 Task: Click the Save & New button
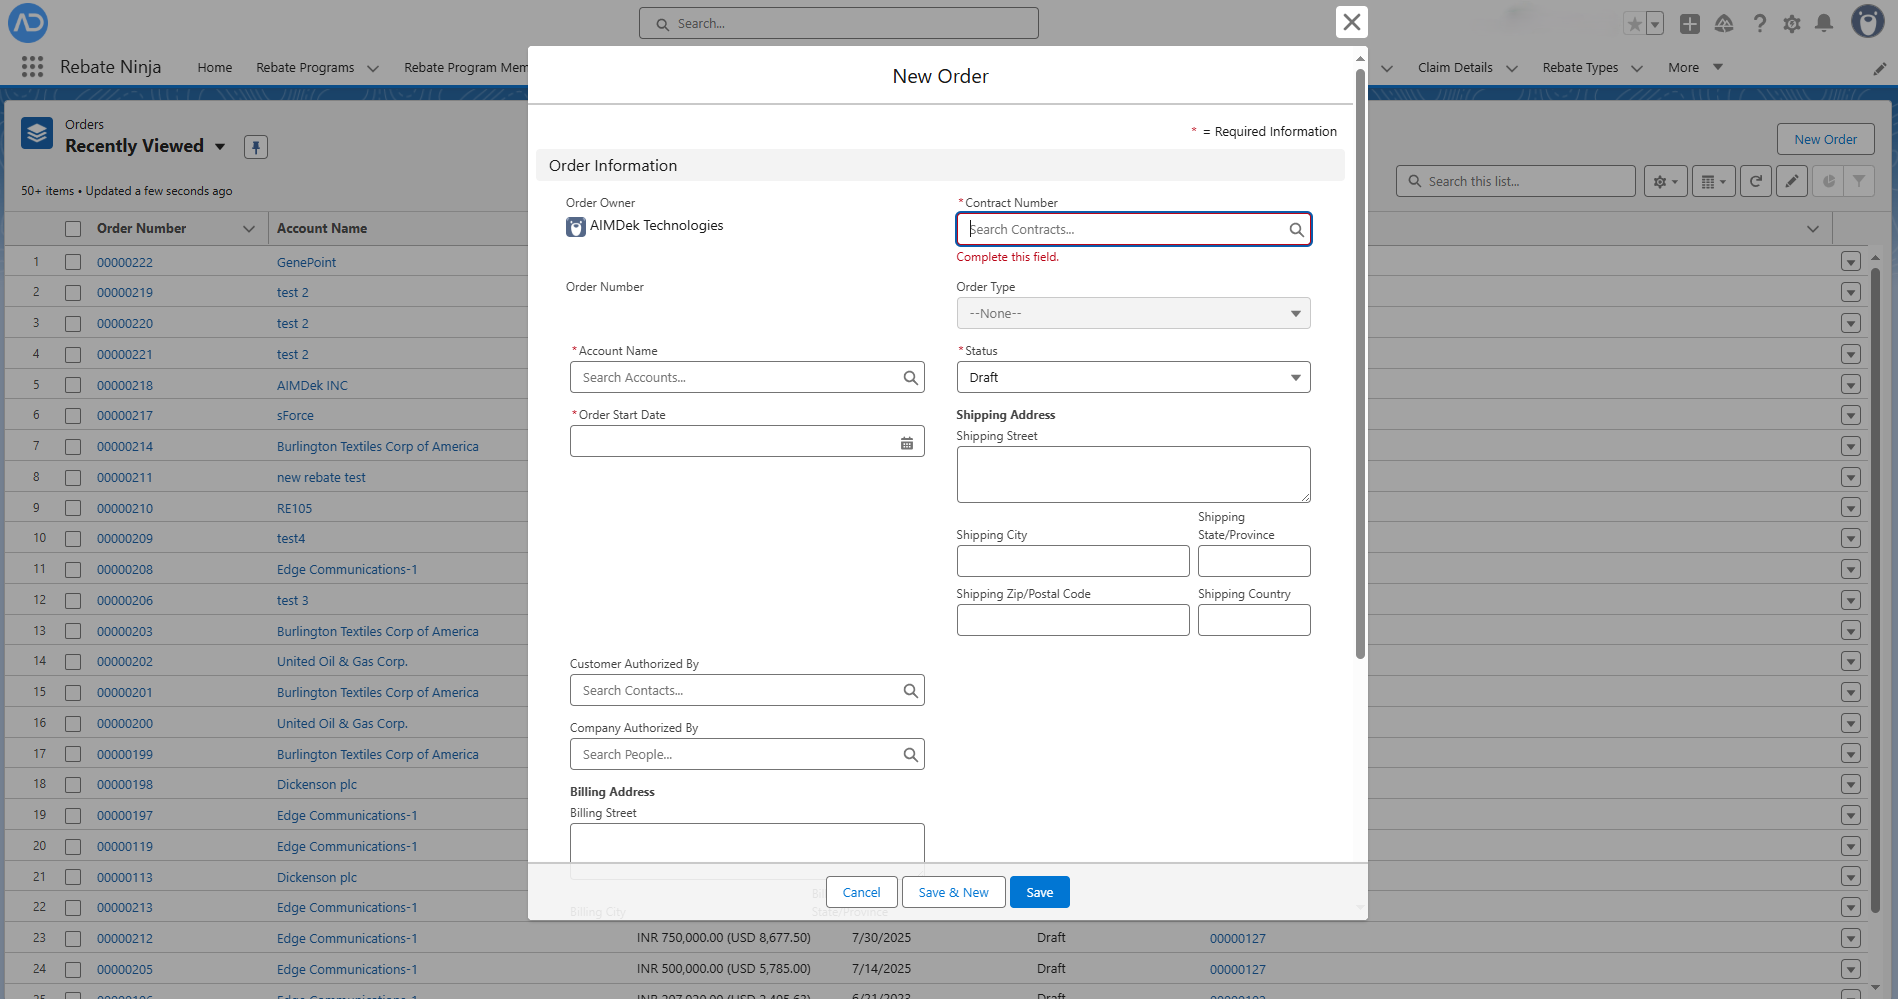(953, 892)
